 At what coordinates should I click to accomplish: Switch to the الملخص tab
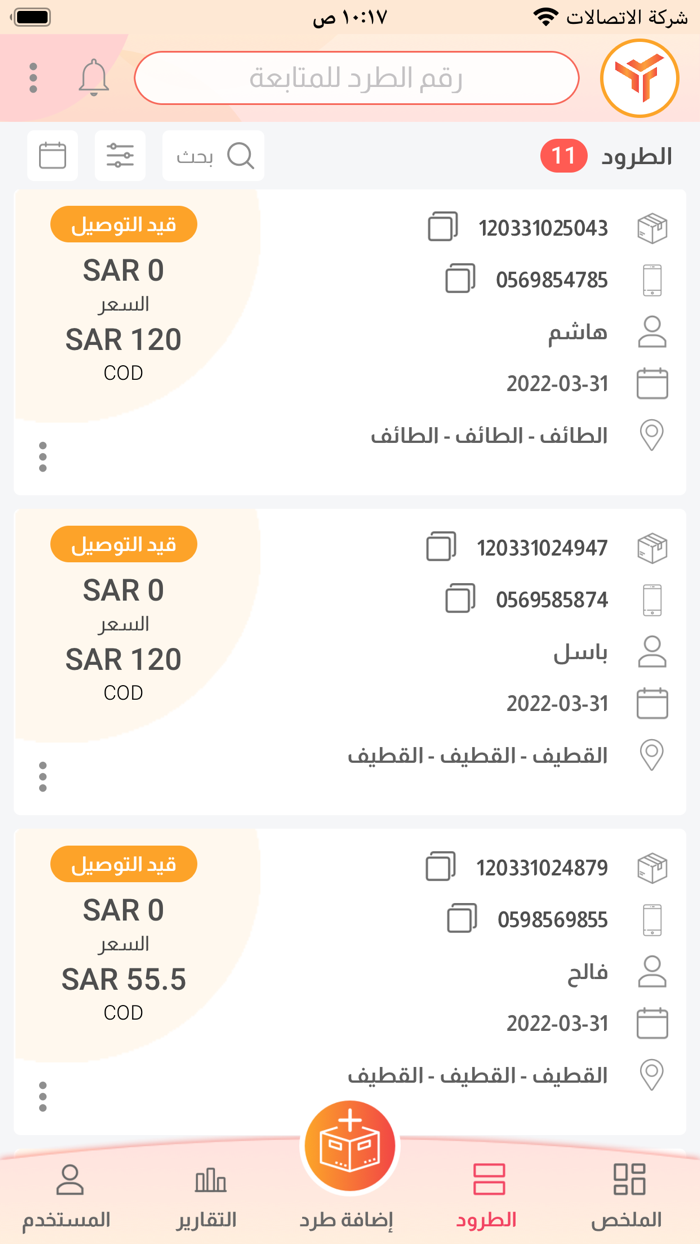[x=629, y=1192]
